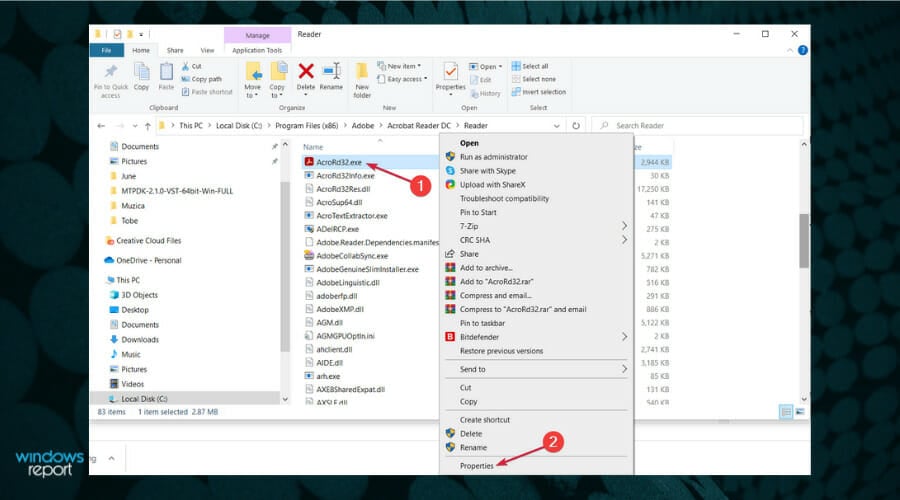Click the Search Reader input field
The width and height of the screenshot is (900, 500).
point(697,126)
